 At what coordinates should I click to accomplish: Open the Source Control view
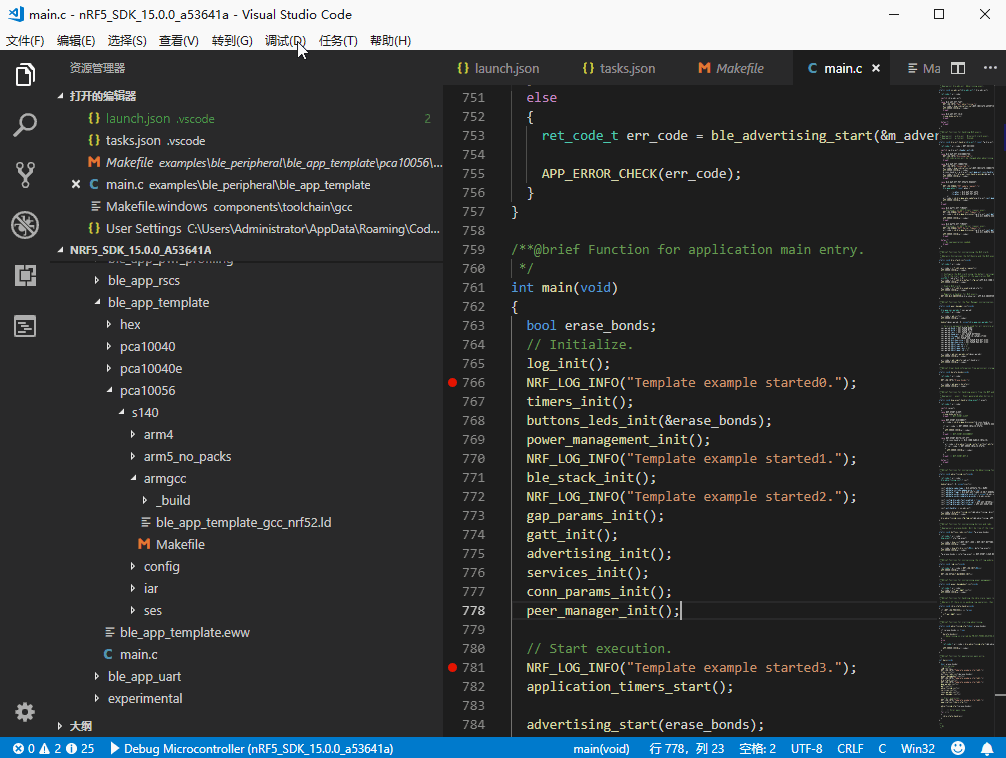(x=25, y=175)
